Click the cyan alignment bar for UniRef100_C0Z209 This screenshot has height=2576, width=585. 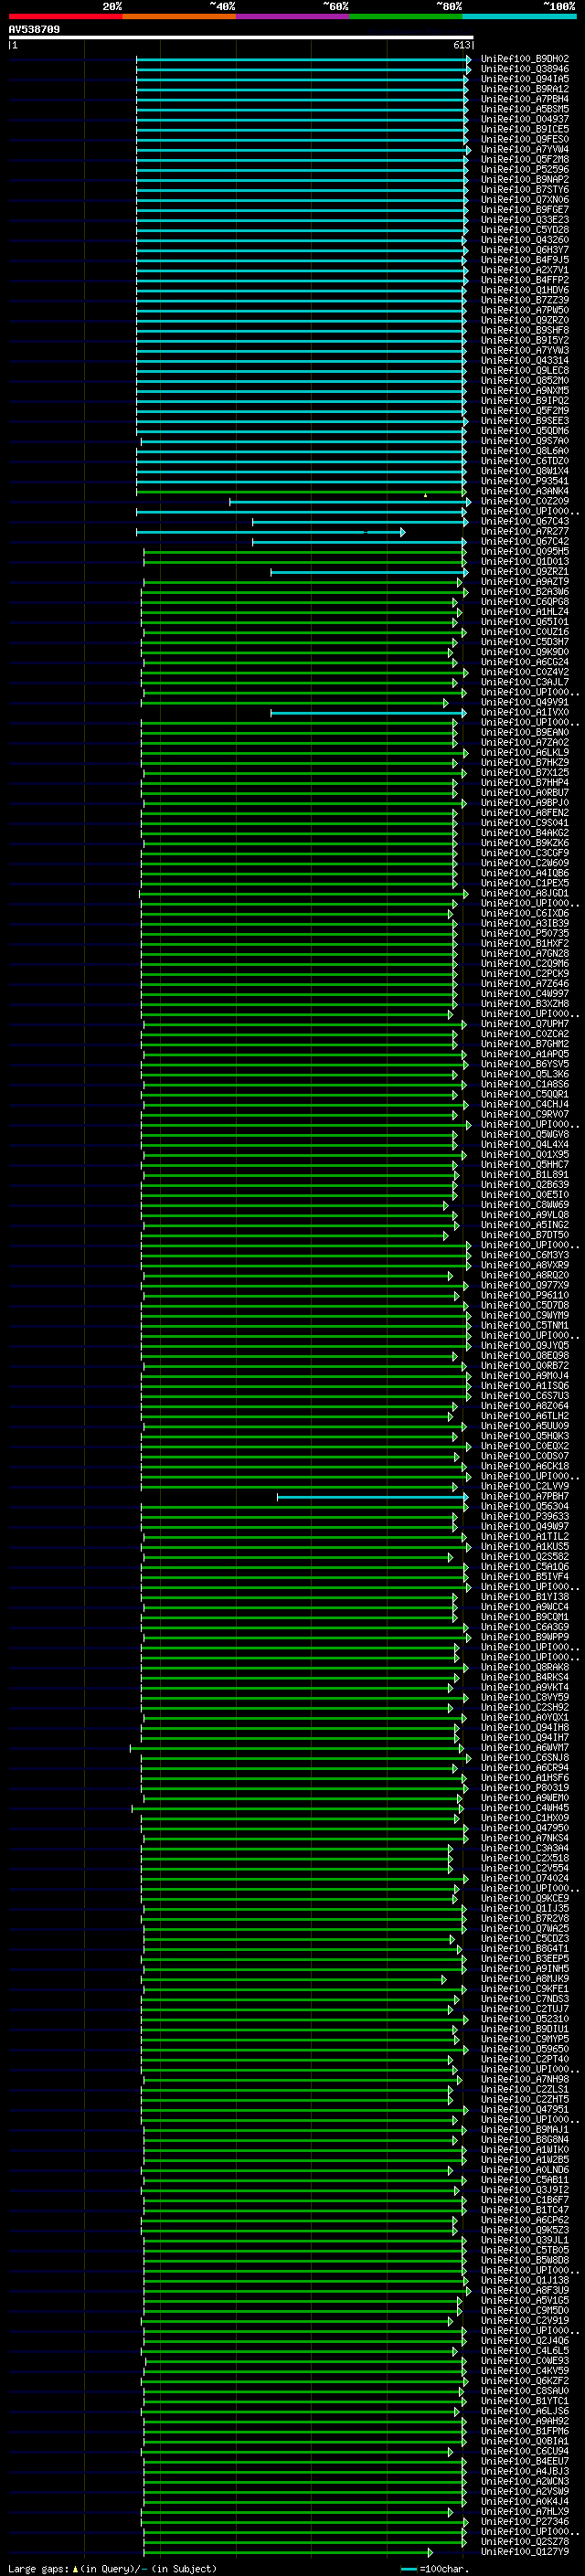pos(350,502)
